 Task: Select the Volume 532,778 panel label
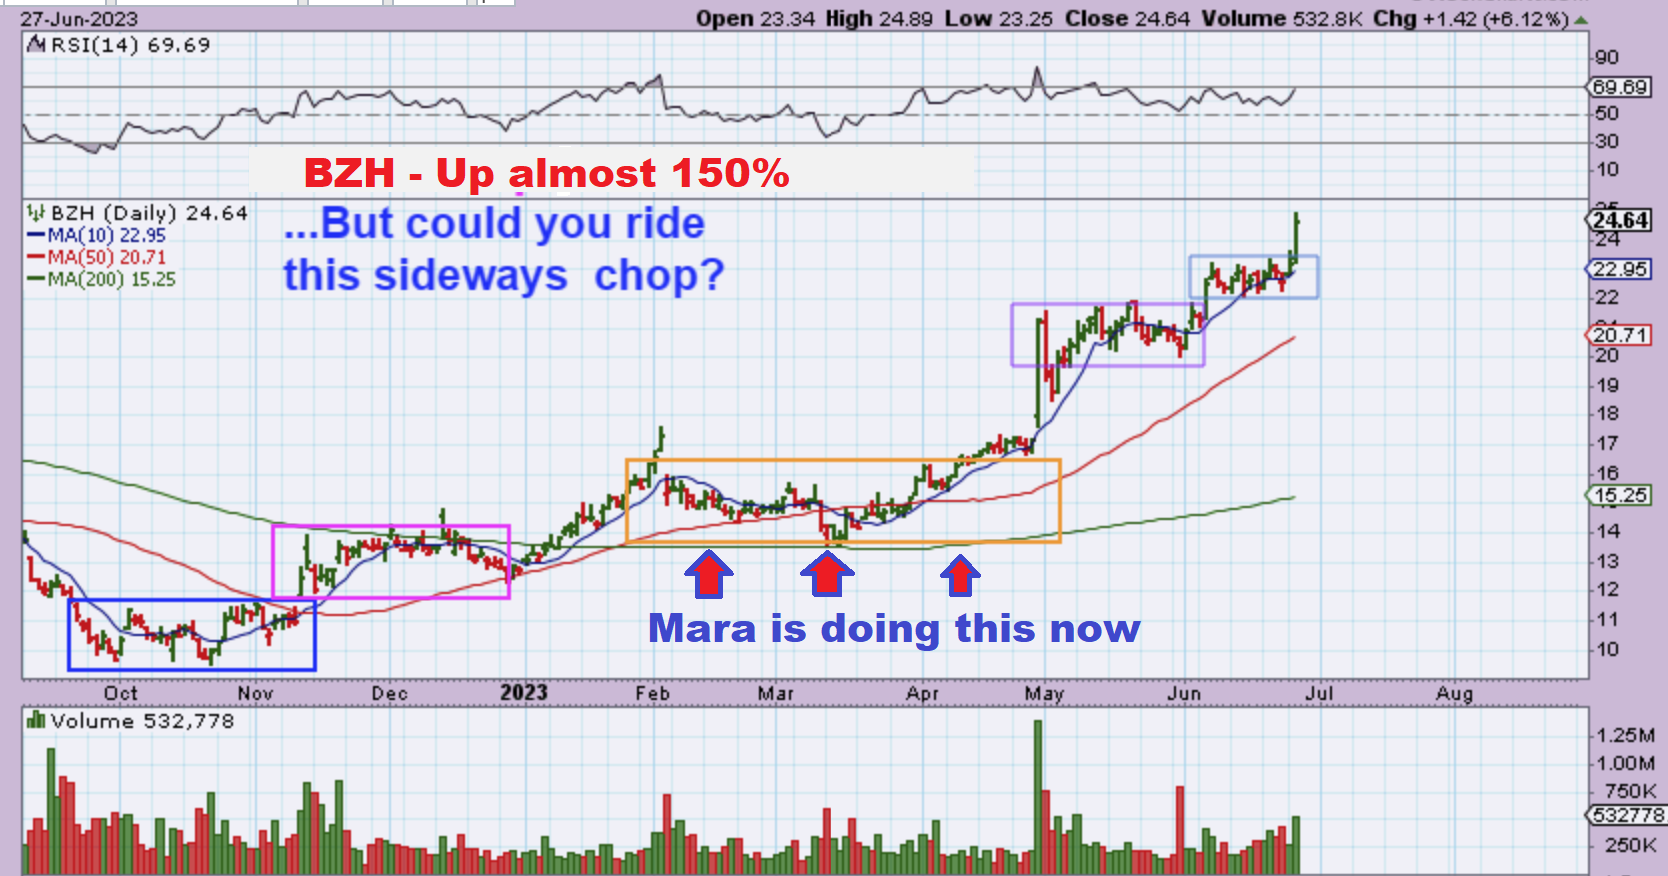click(x=142, y=721)
